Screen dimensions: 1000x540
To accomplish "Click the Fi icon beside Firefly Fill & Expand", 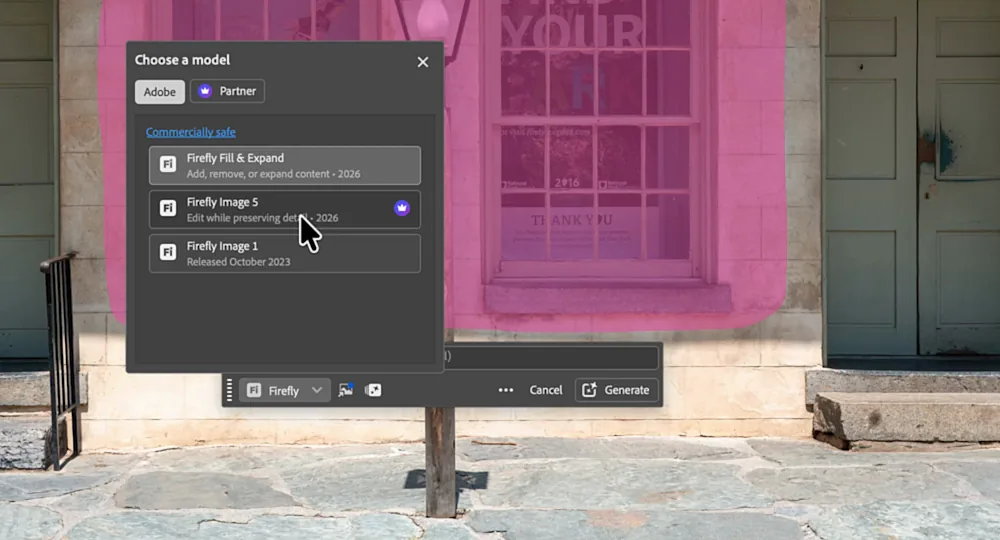I will coord(168,164).
